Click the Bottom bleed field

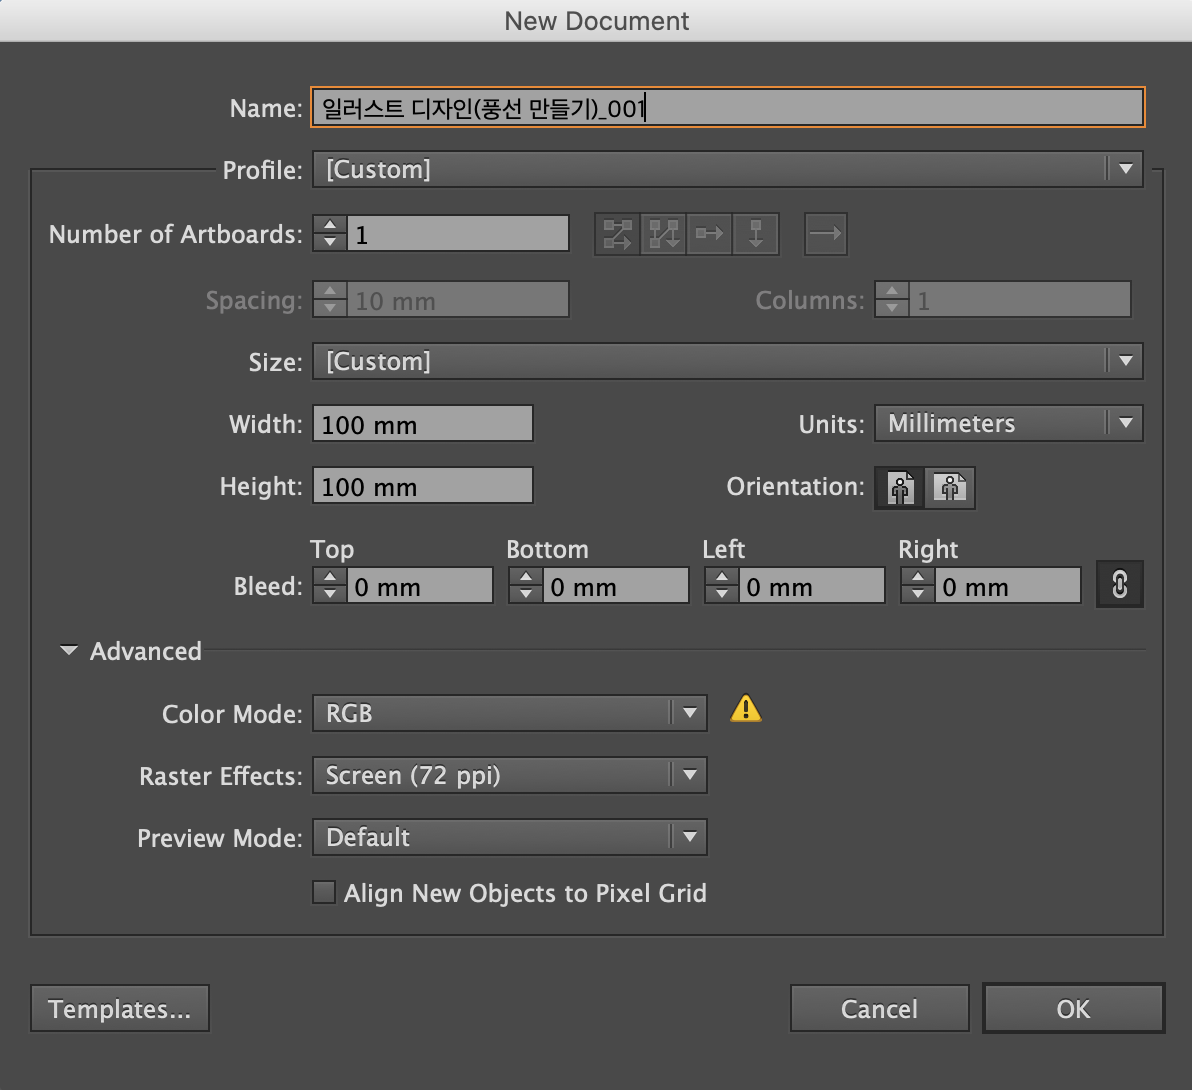coord(616,585)
